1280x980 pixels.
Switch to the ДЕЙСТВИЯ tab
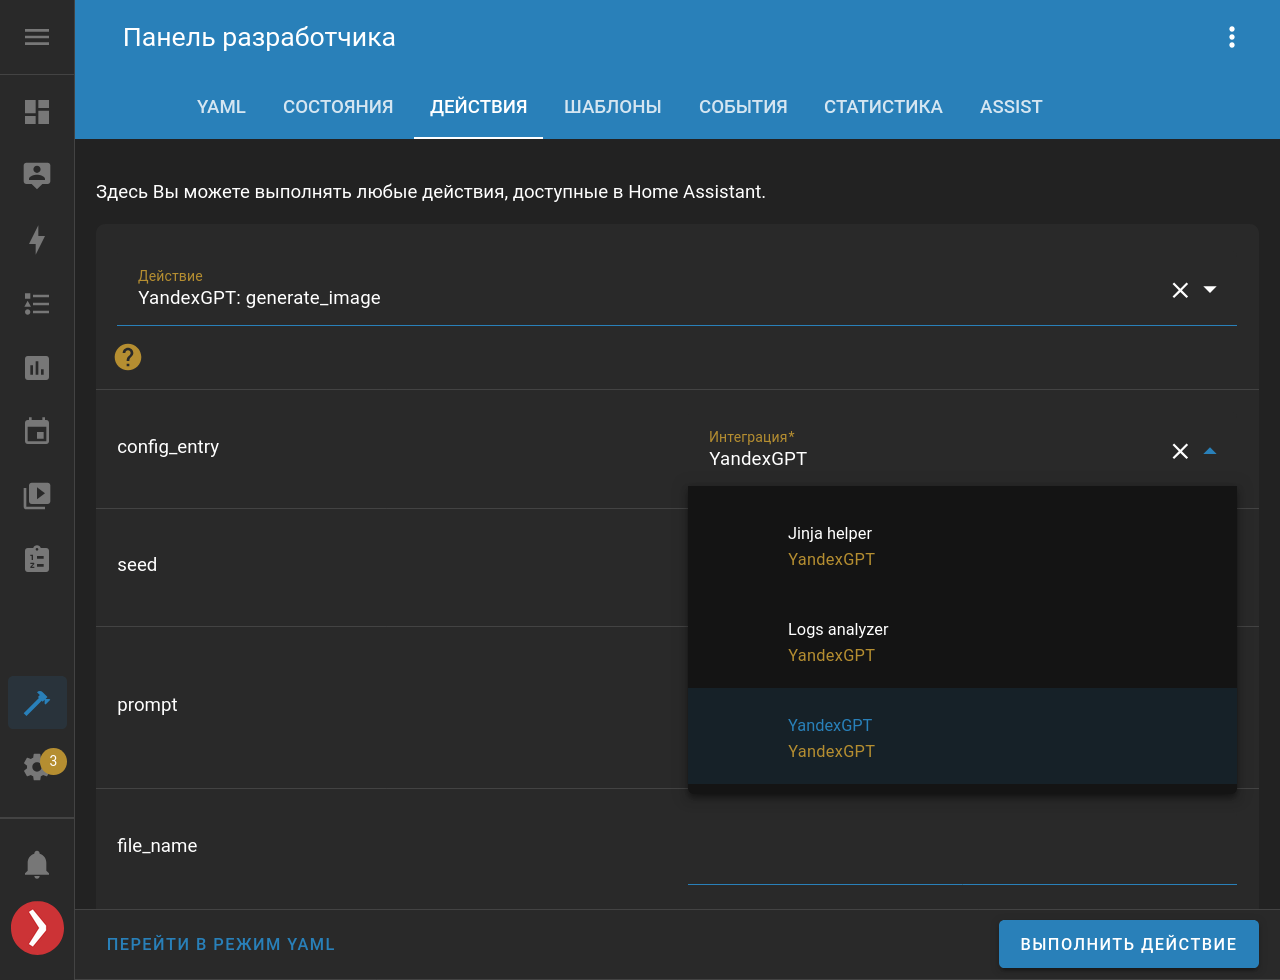tap(478, 107)
